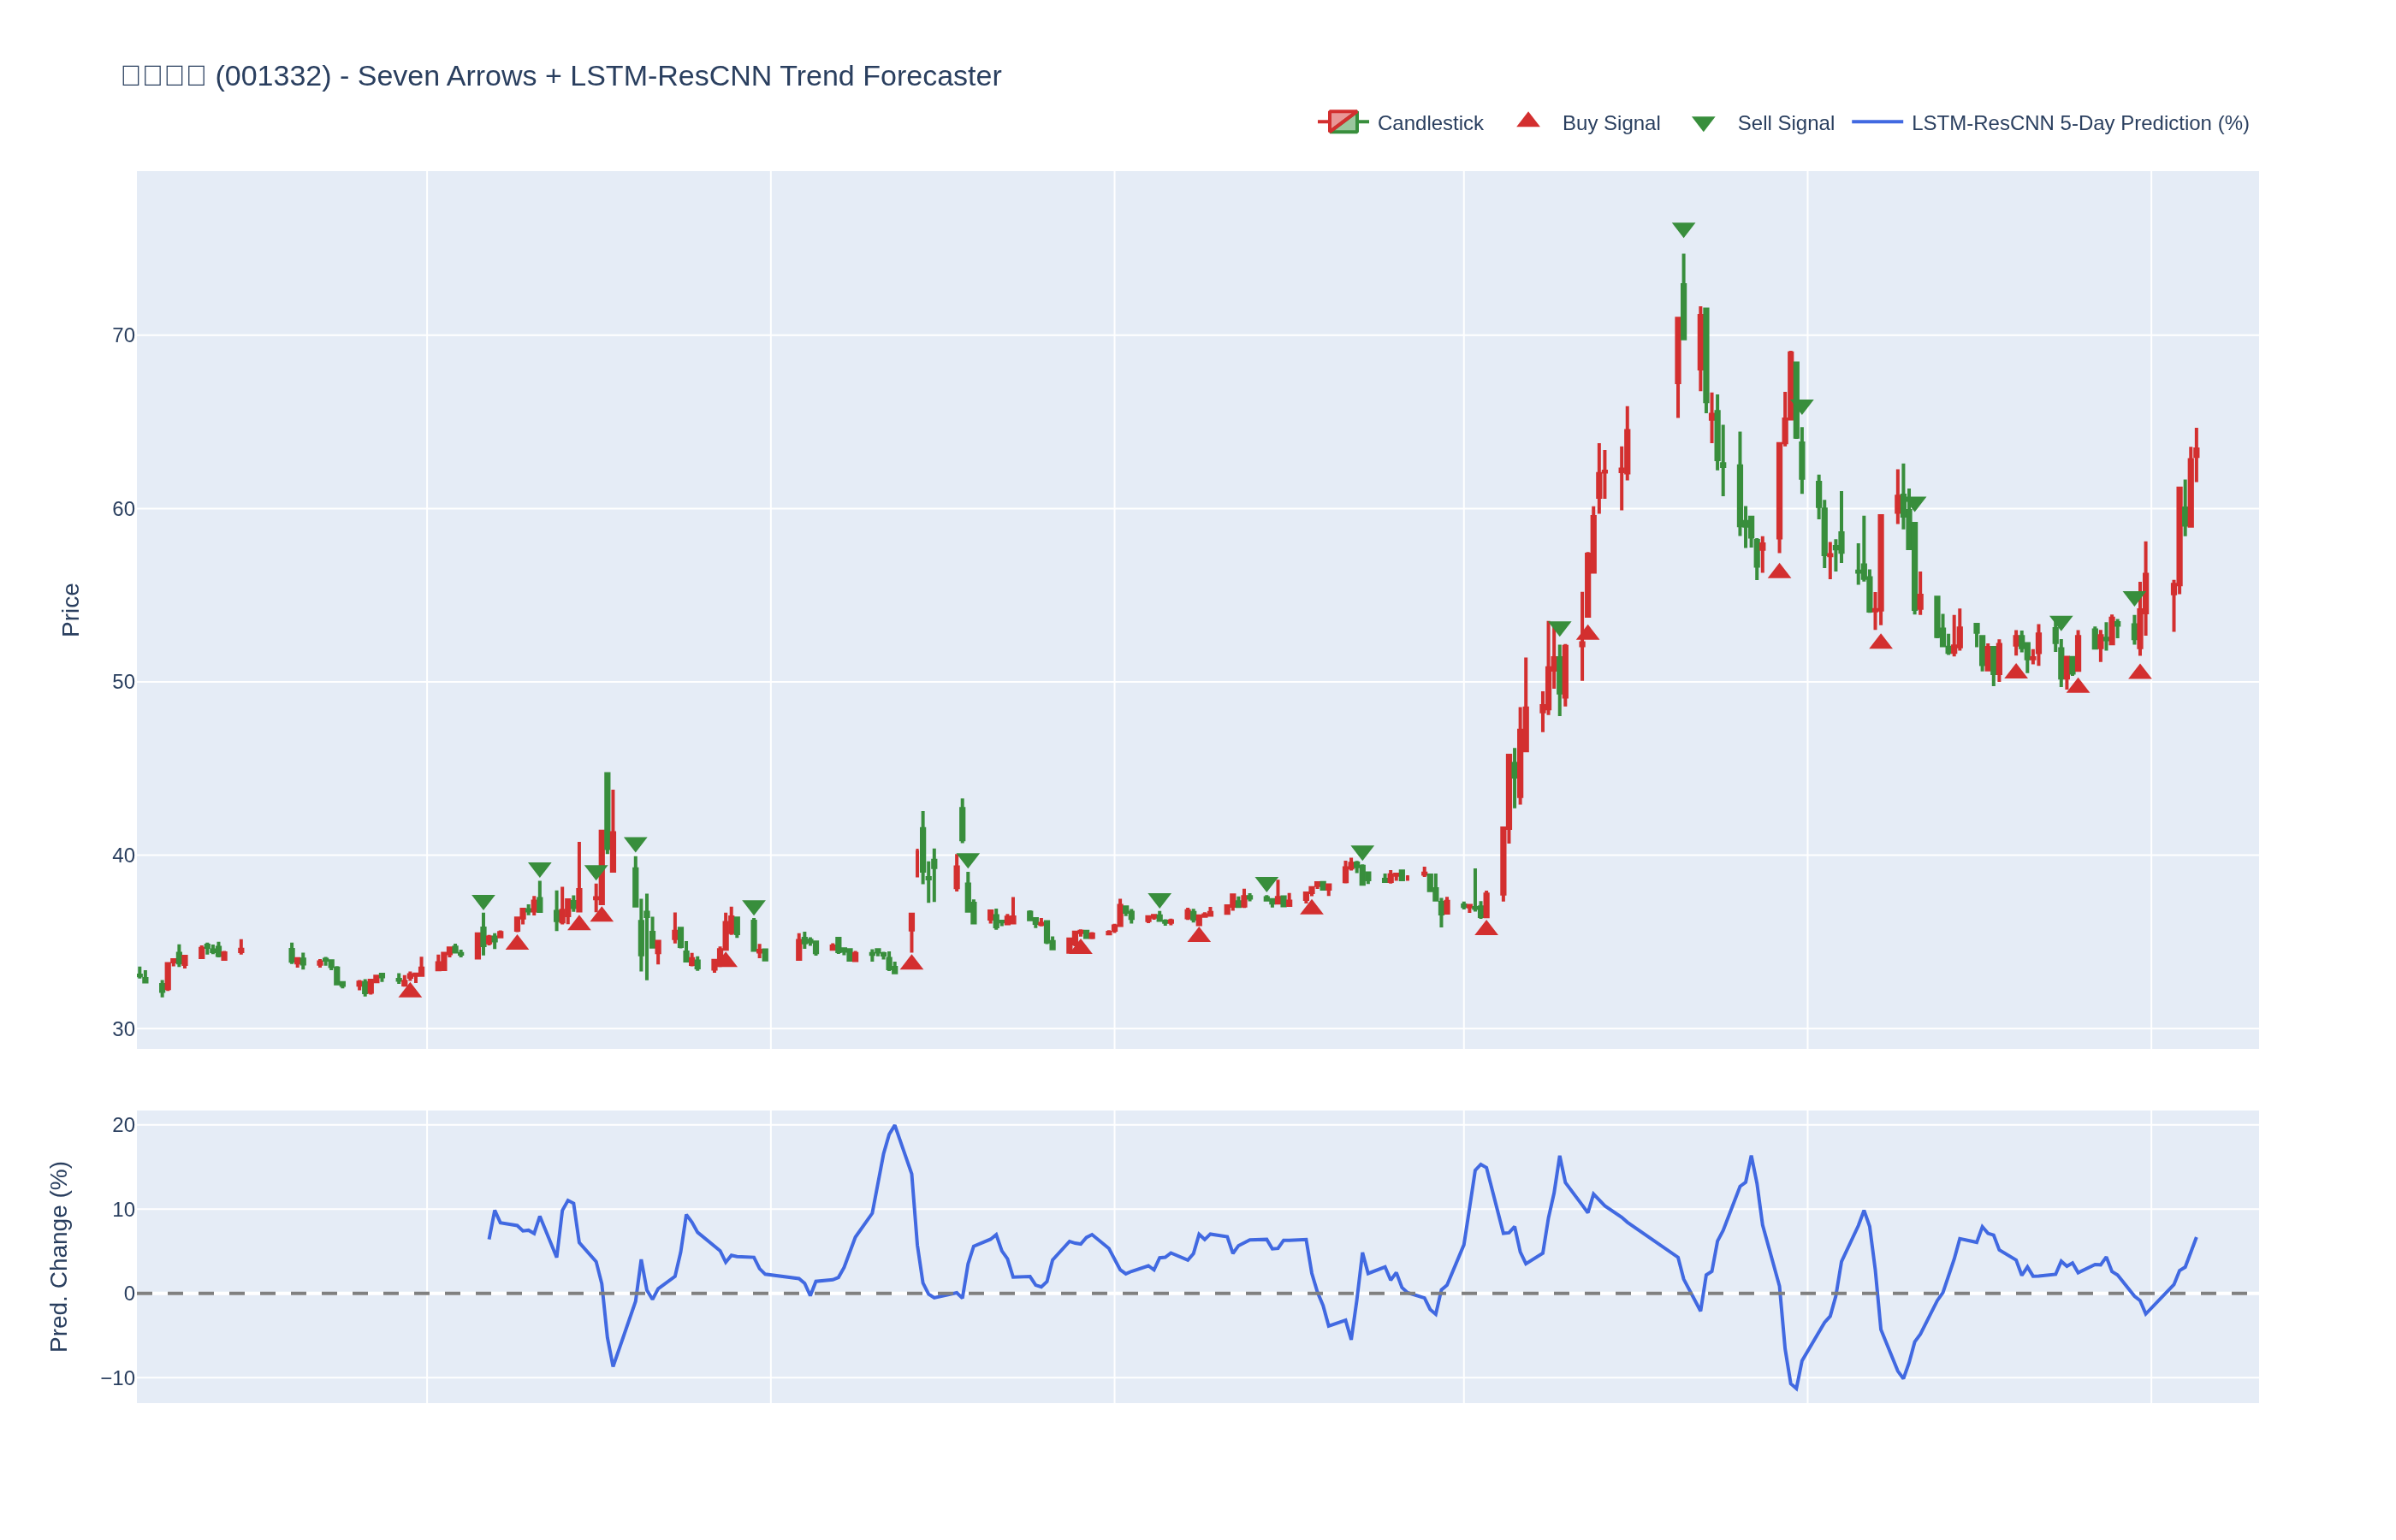Hide Sell Signal trace via its legend text
The height and width of the screenshot is (1540, 2396).
(x=1785, y=123)
